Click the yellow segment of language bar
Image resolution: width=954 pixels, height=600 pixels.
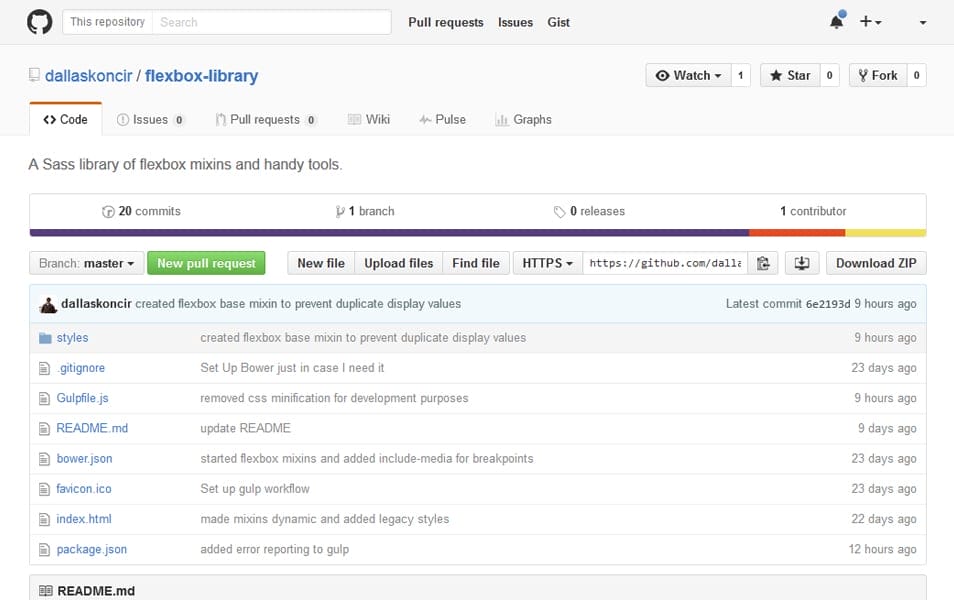click(x=885, y=233)
